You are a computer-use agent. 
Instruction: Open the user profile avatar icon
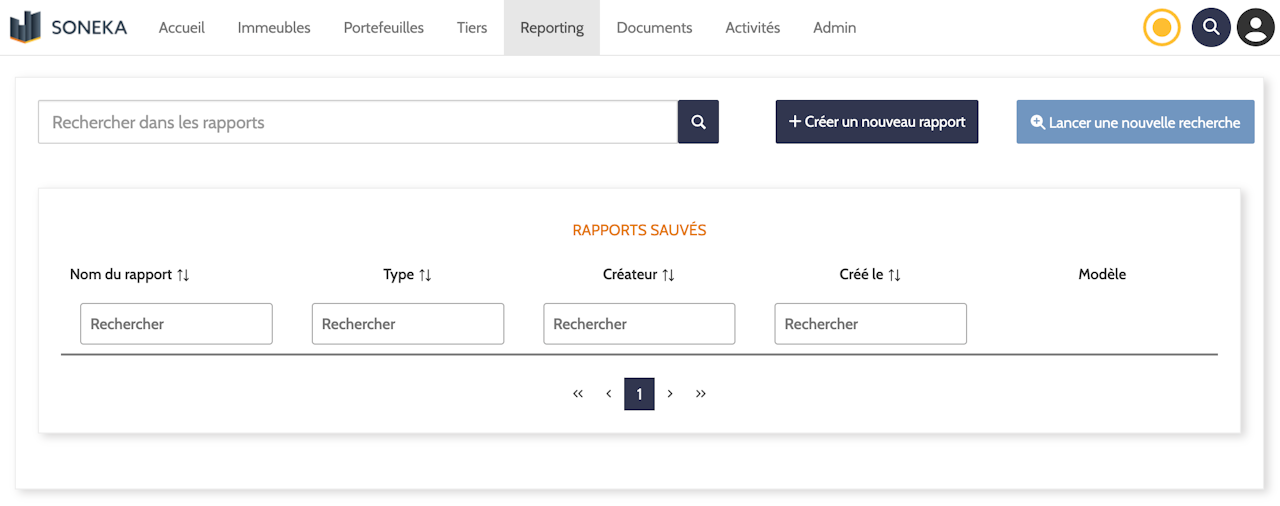pos(1256,27)
